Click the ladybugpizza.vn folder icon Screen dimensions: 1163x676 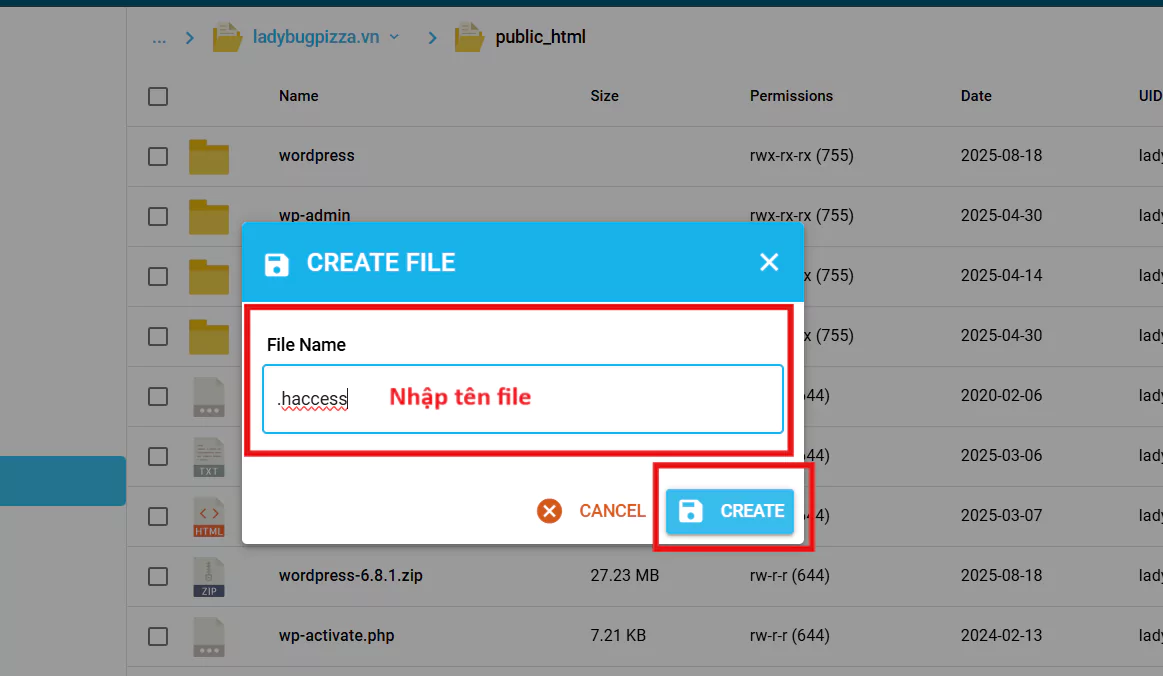click(227, 37)
